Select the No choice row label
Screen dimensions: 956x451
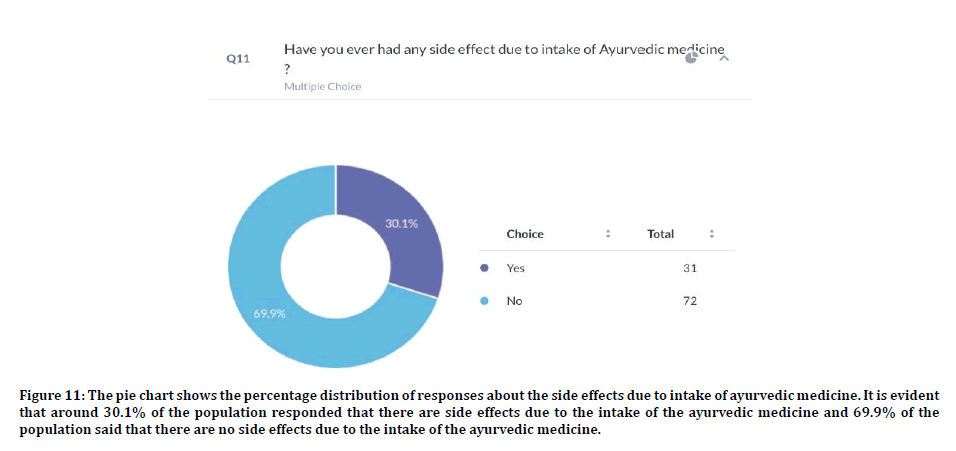point(514,300)
